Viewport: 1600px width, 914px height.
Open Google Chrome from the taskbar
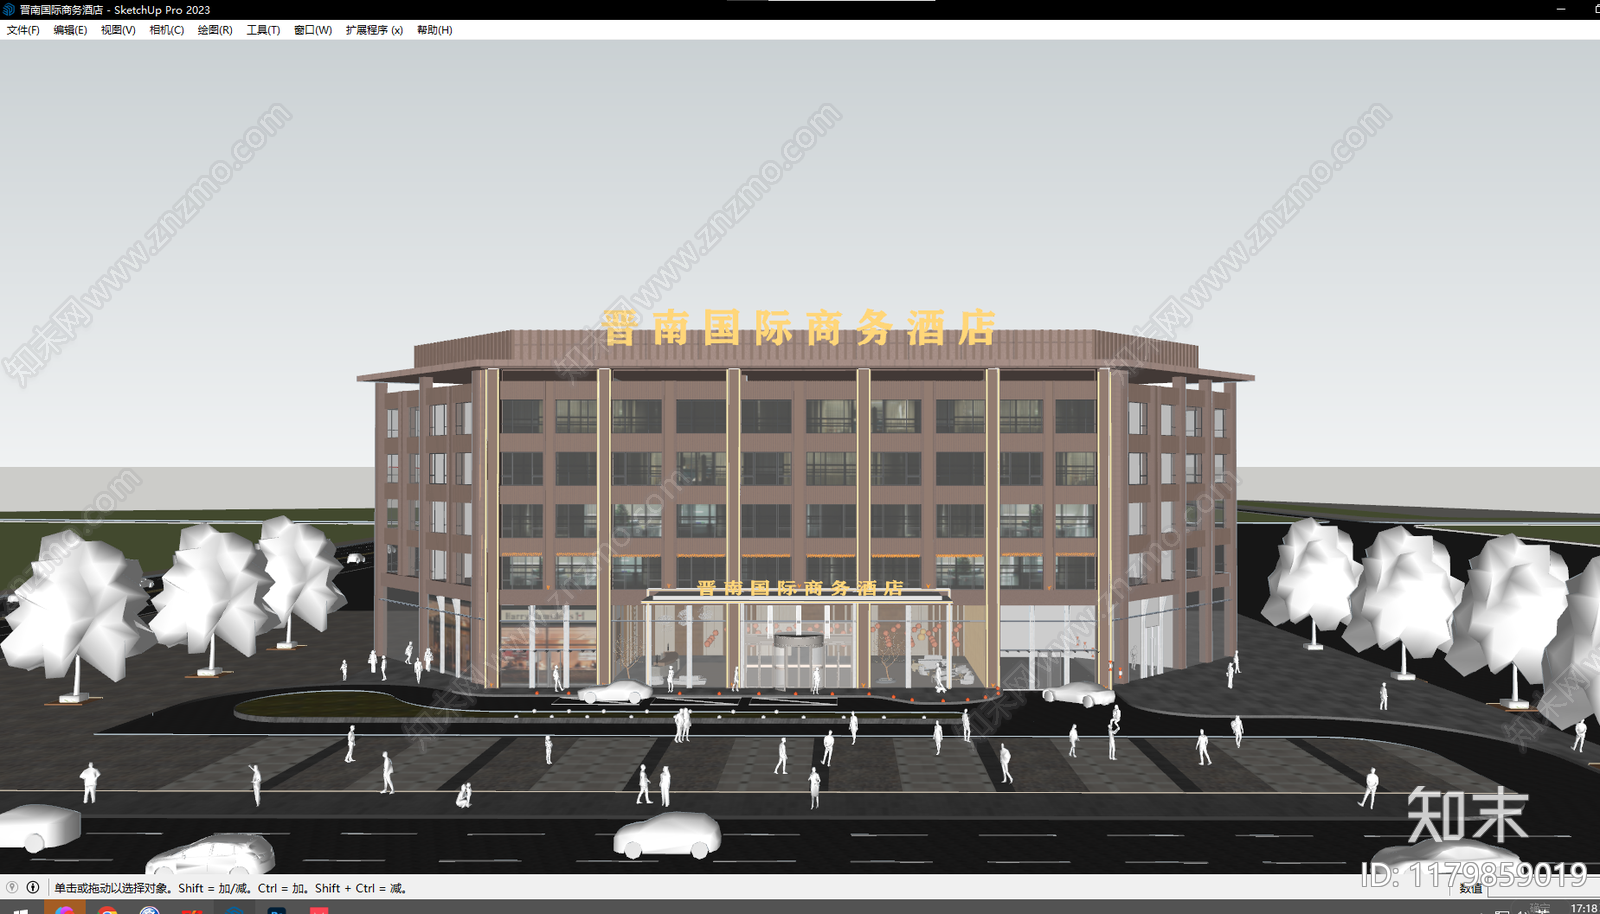click(x=108, y=908)
